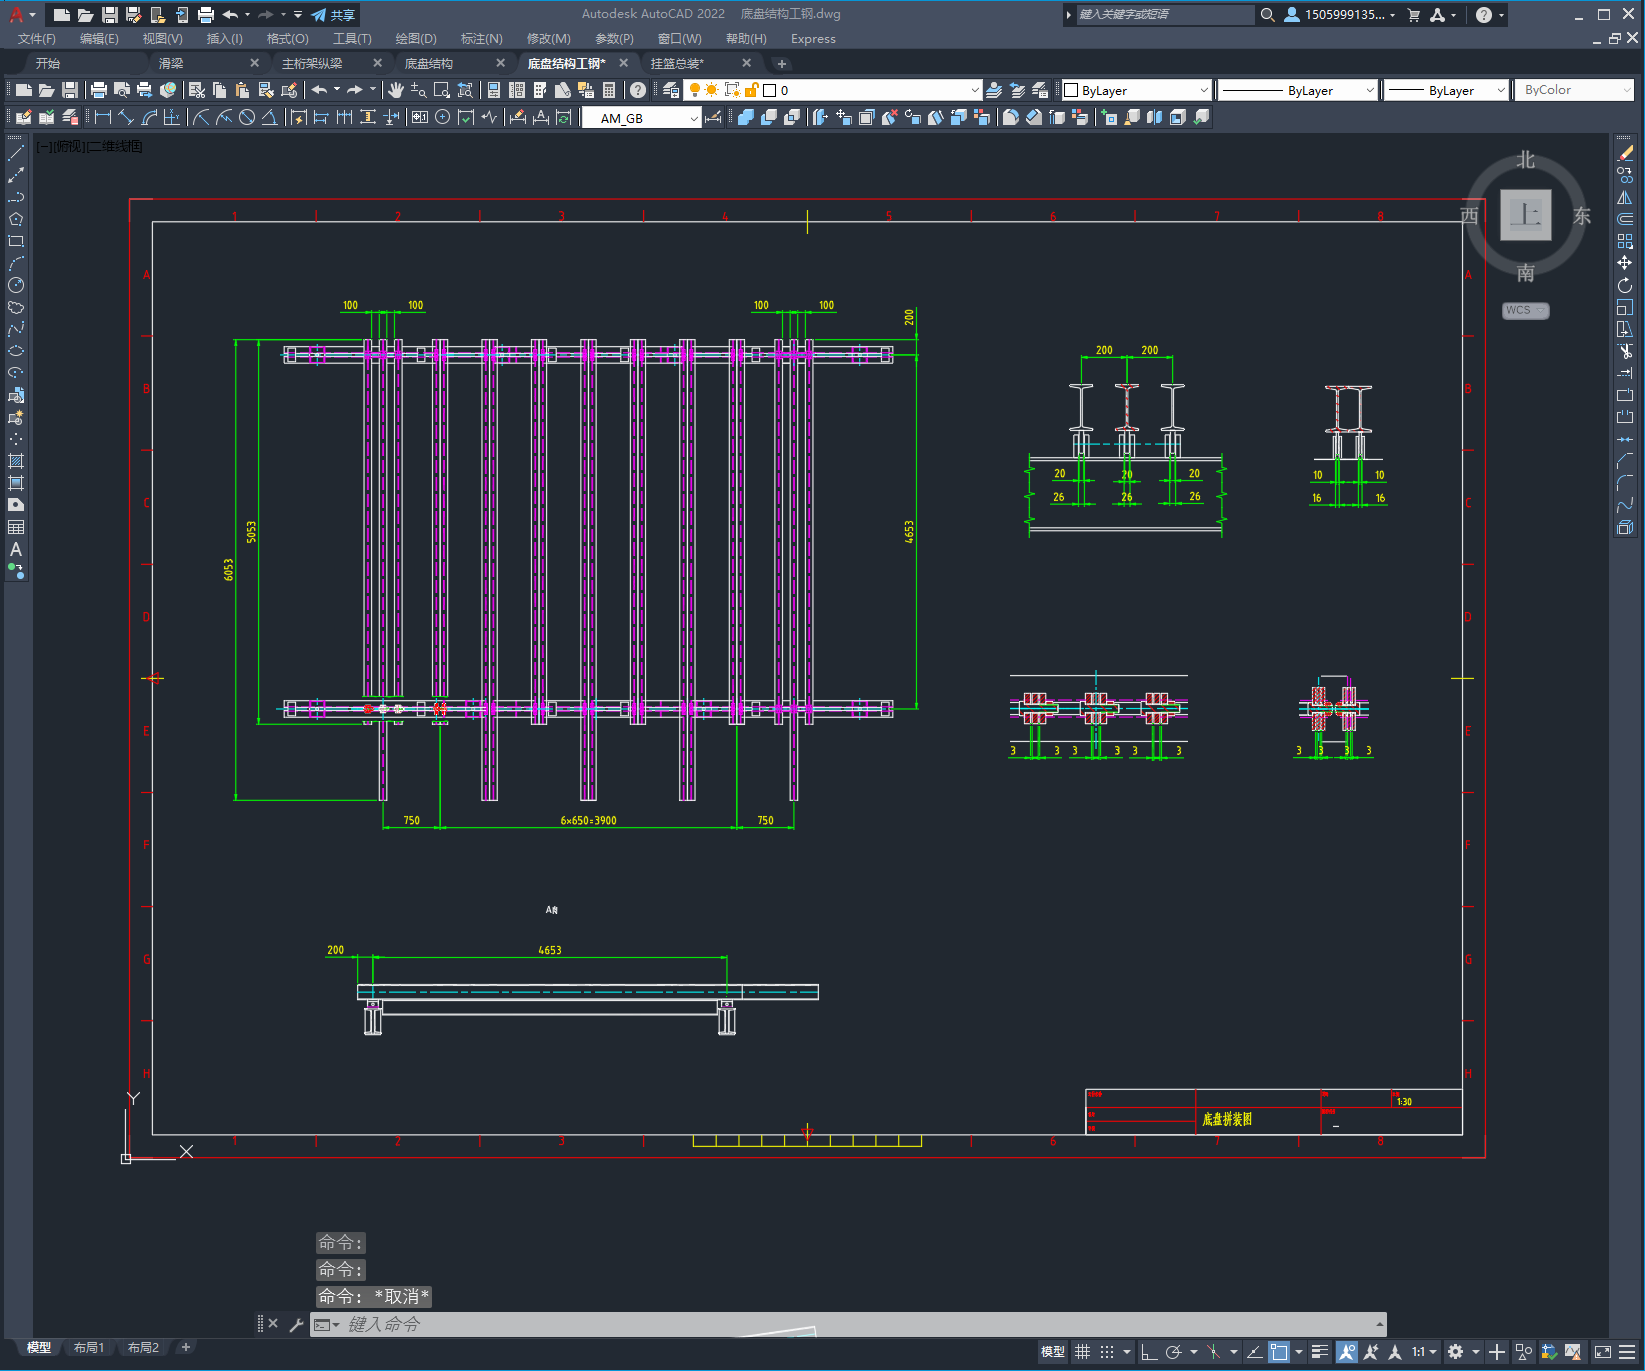Select the Line draw tool
The image size is (1645, 1371).
pos(16,153)
